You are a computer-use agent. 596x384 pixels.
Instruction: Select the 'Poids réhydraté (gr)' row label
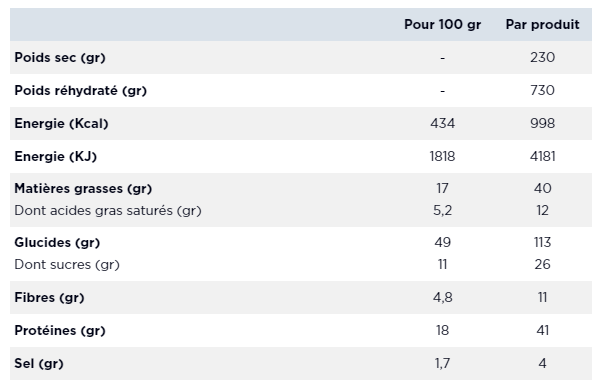(x=81, y=90)
